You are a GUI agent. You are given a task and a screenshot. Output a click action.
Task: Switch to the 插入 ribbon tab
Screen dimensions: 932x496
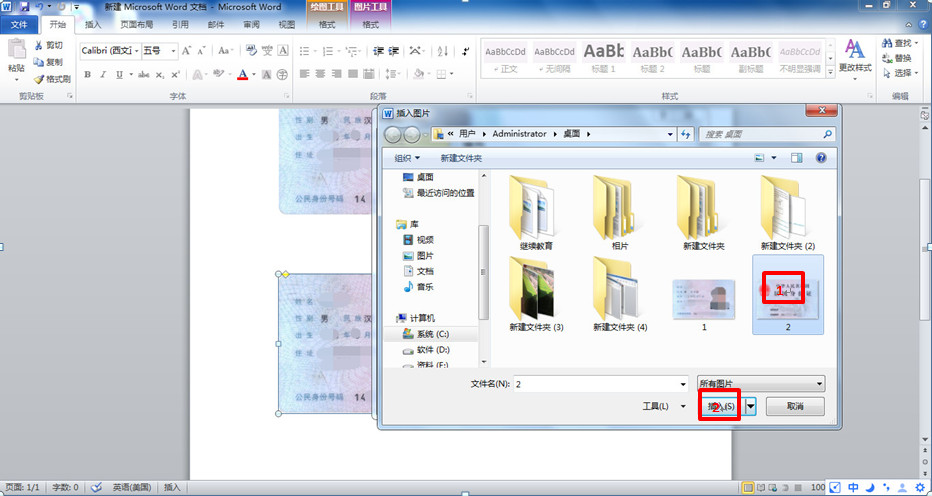point(93,25)
